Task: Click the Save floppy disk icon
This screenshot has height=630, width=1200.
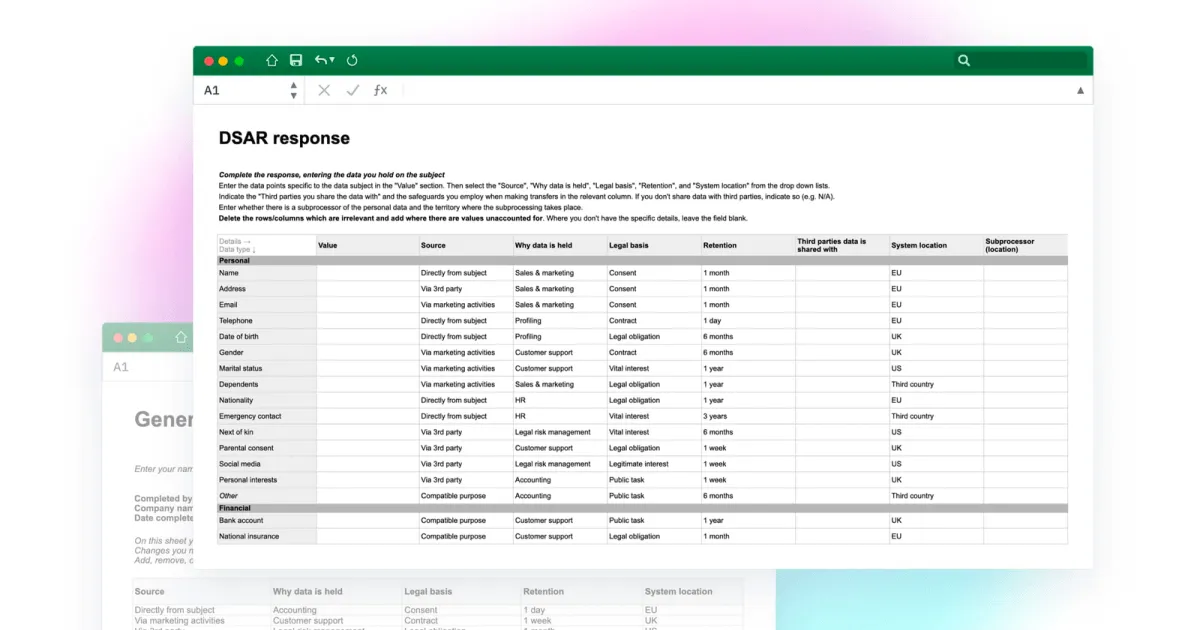Action: point(296,60)
